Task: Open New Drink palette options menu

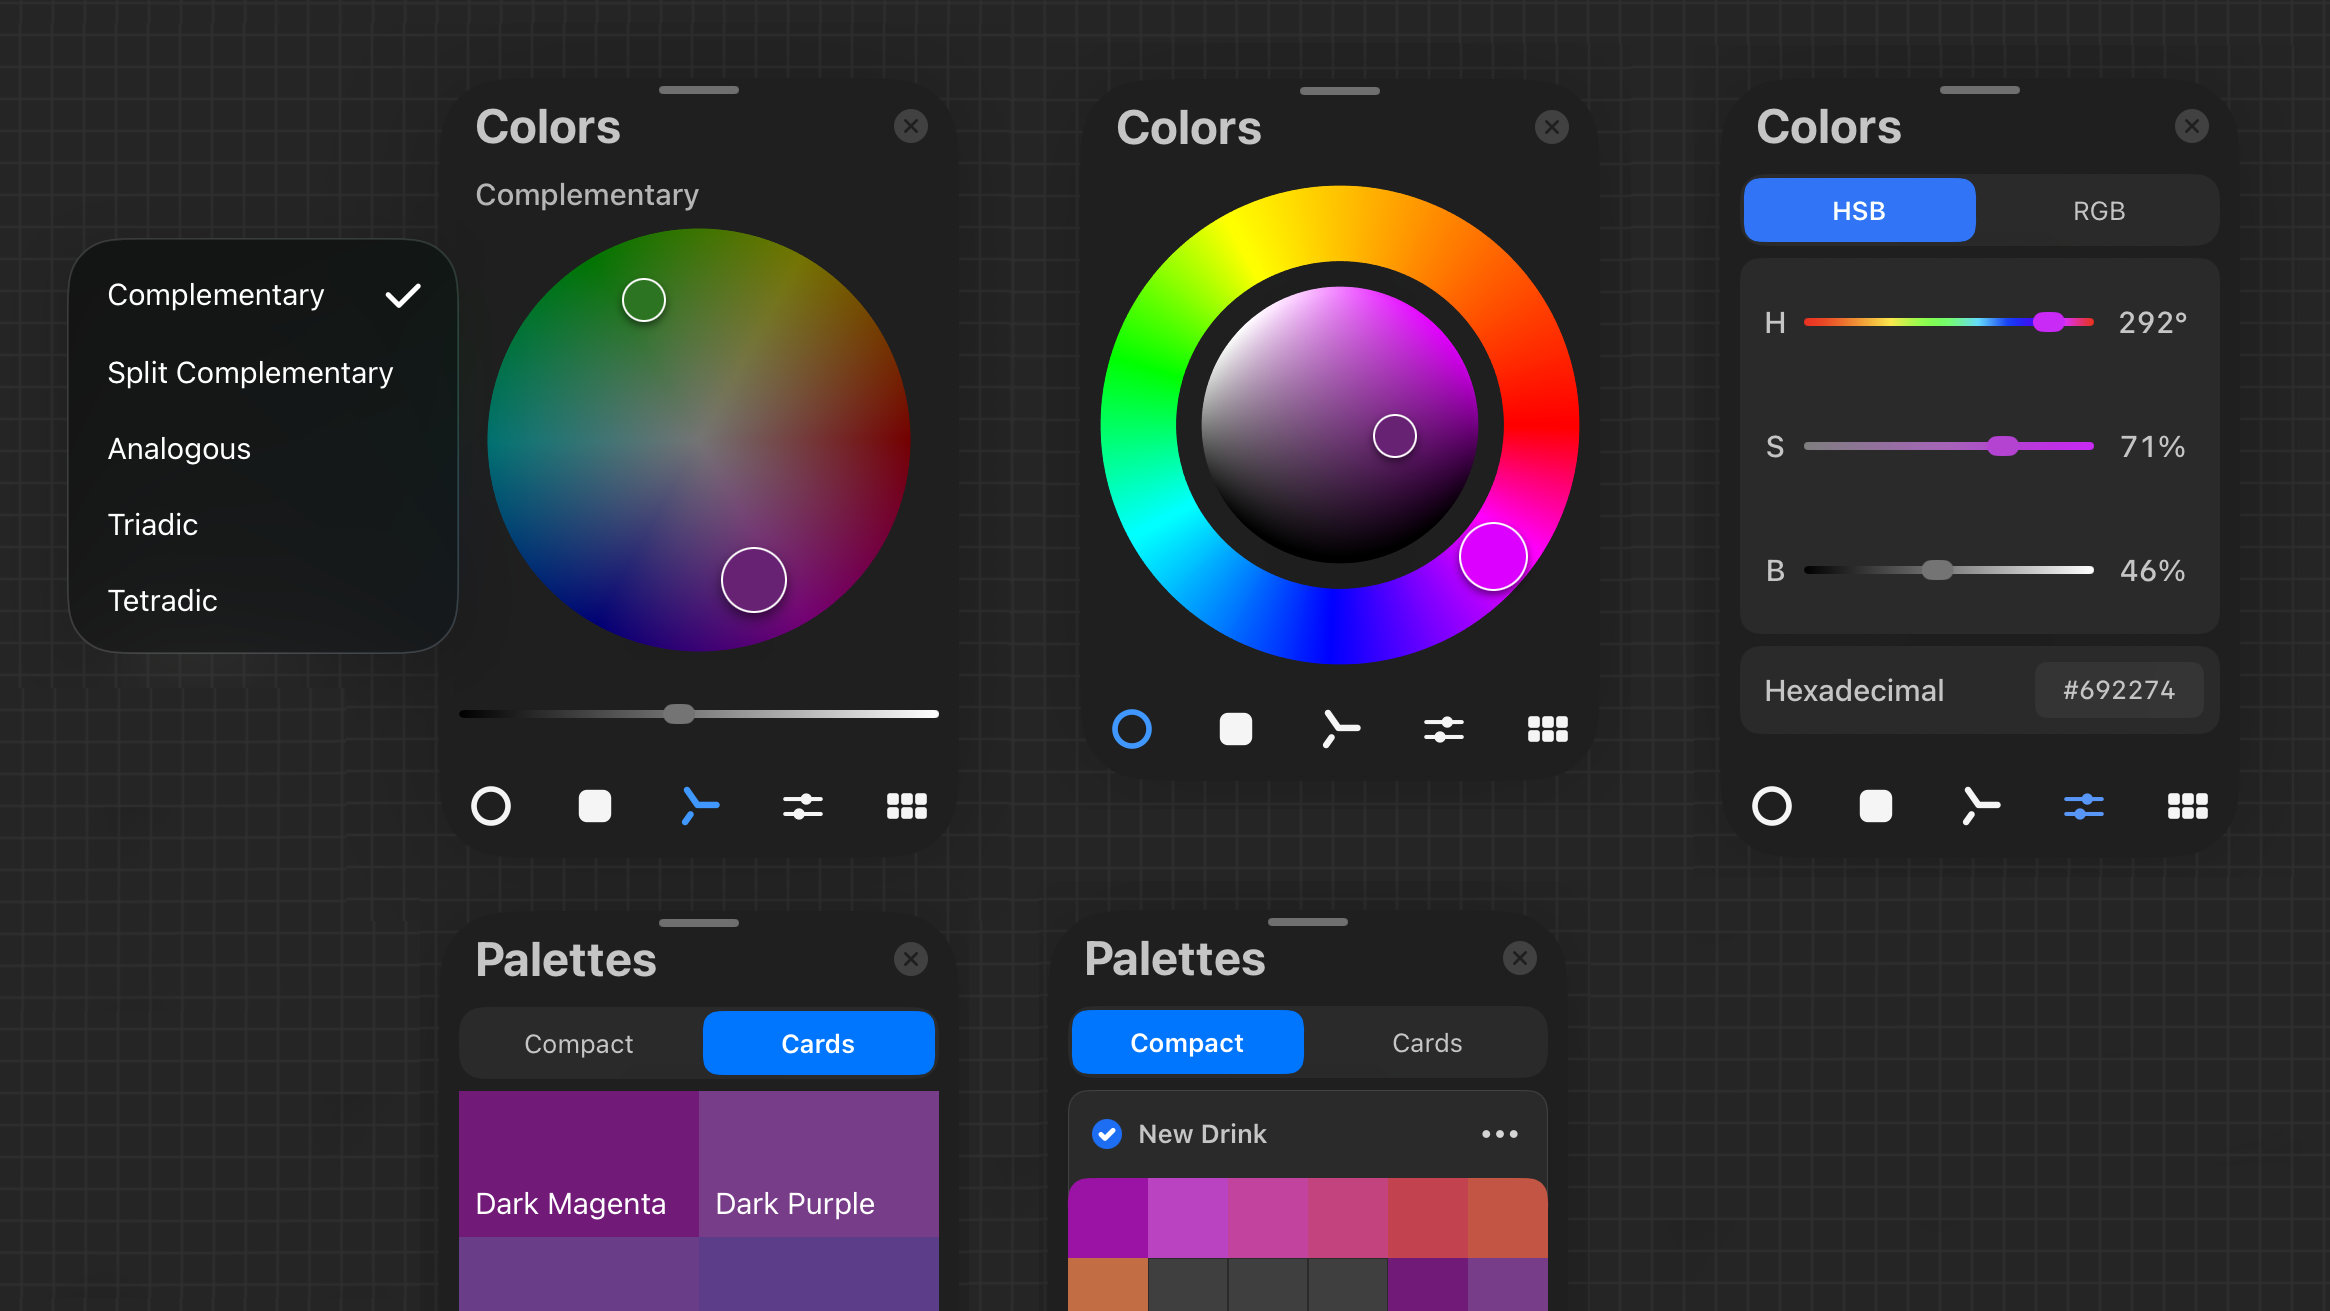Action: pyautogui.click(x=1500, y=1134)
